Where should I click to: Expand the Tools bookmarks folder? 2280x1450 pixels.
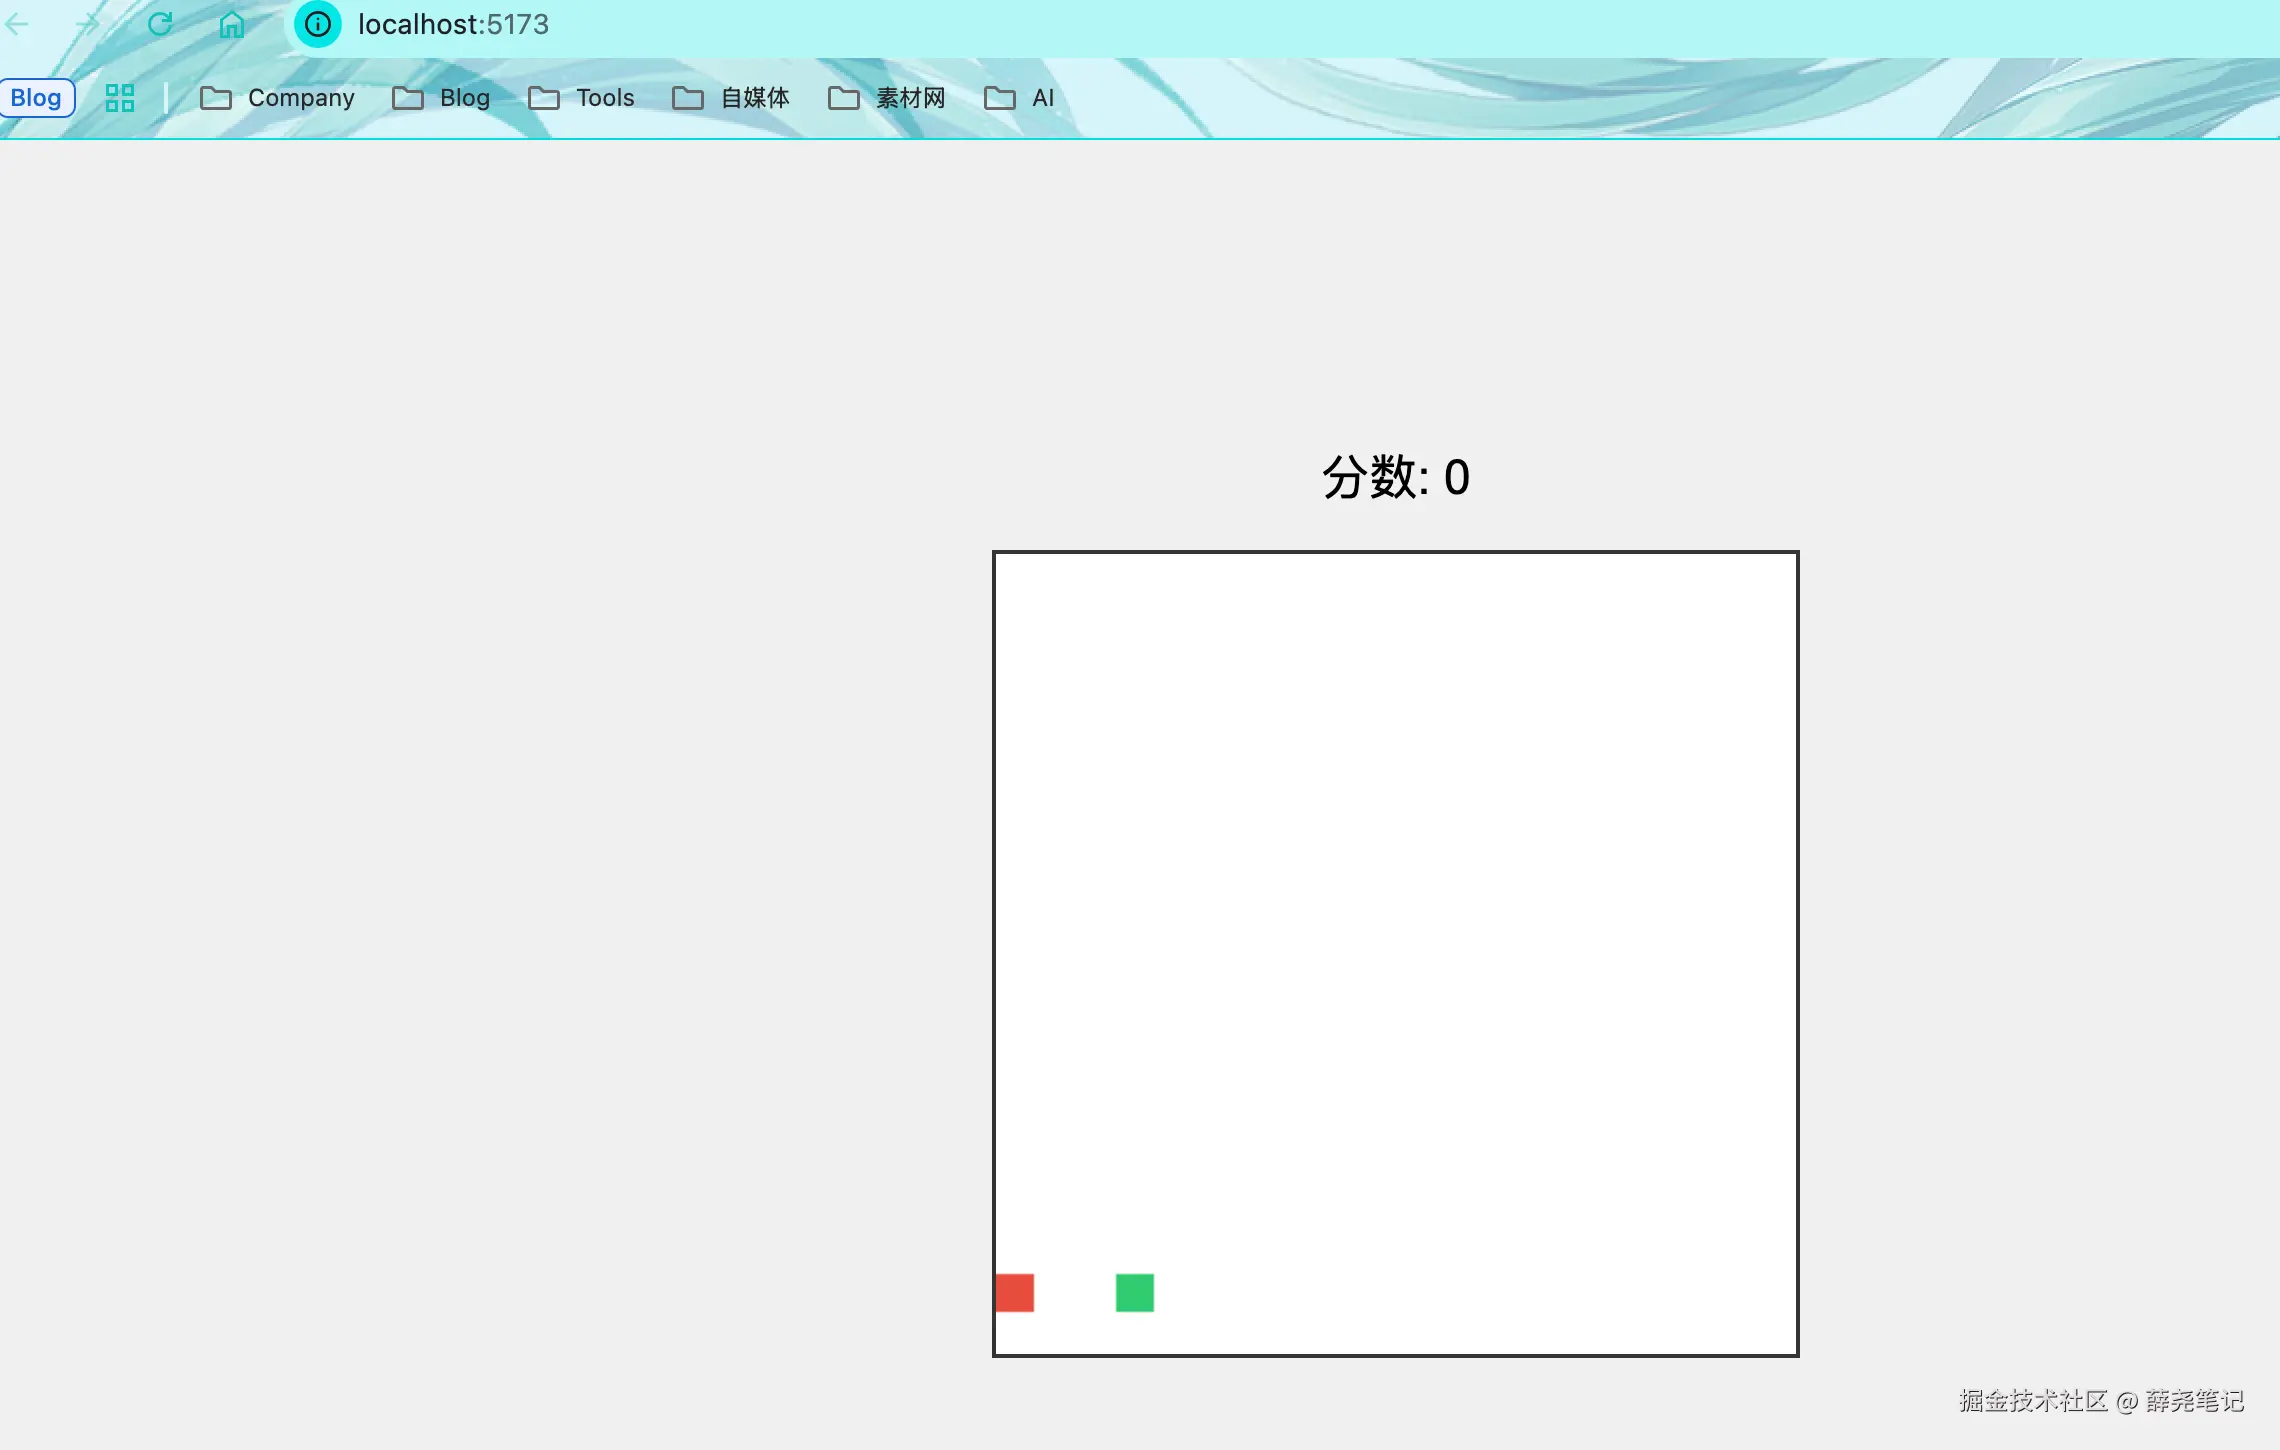click(605, 98)
